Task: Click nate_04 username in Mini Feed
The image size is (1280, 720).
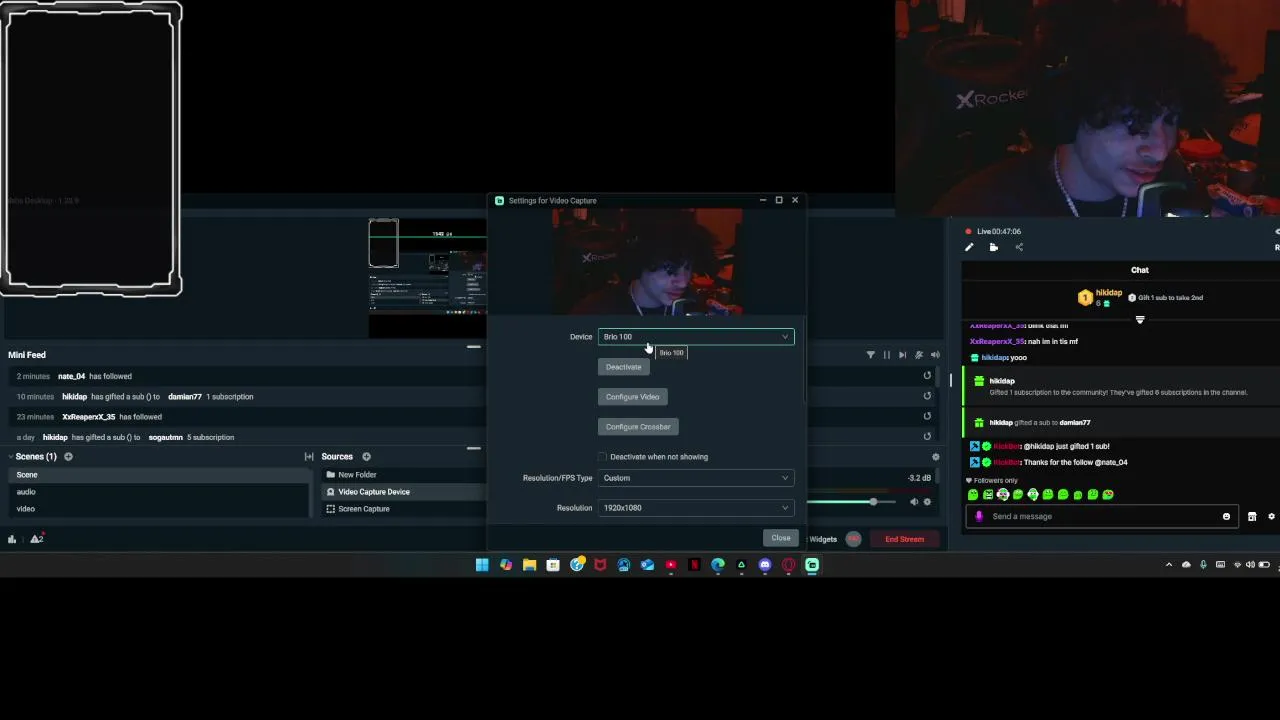Action: tap(72, 376)
